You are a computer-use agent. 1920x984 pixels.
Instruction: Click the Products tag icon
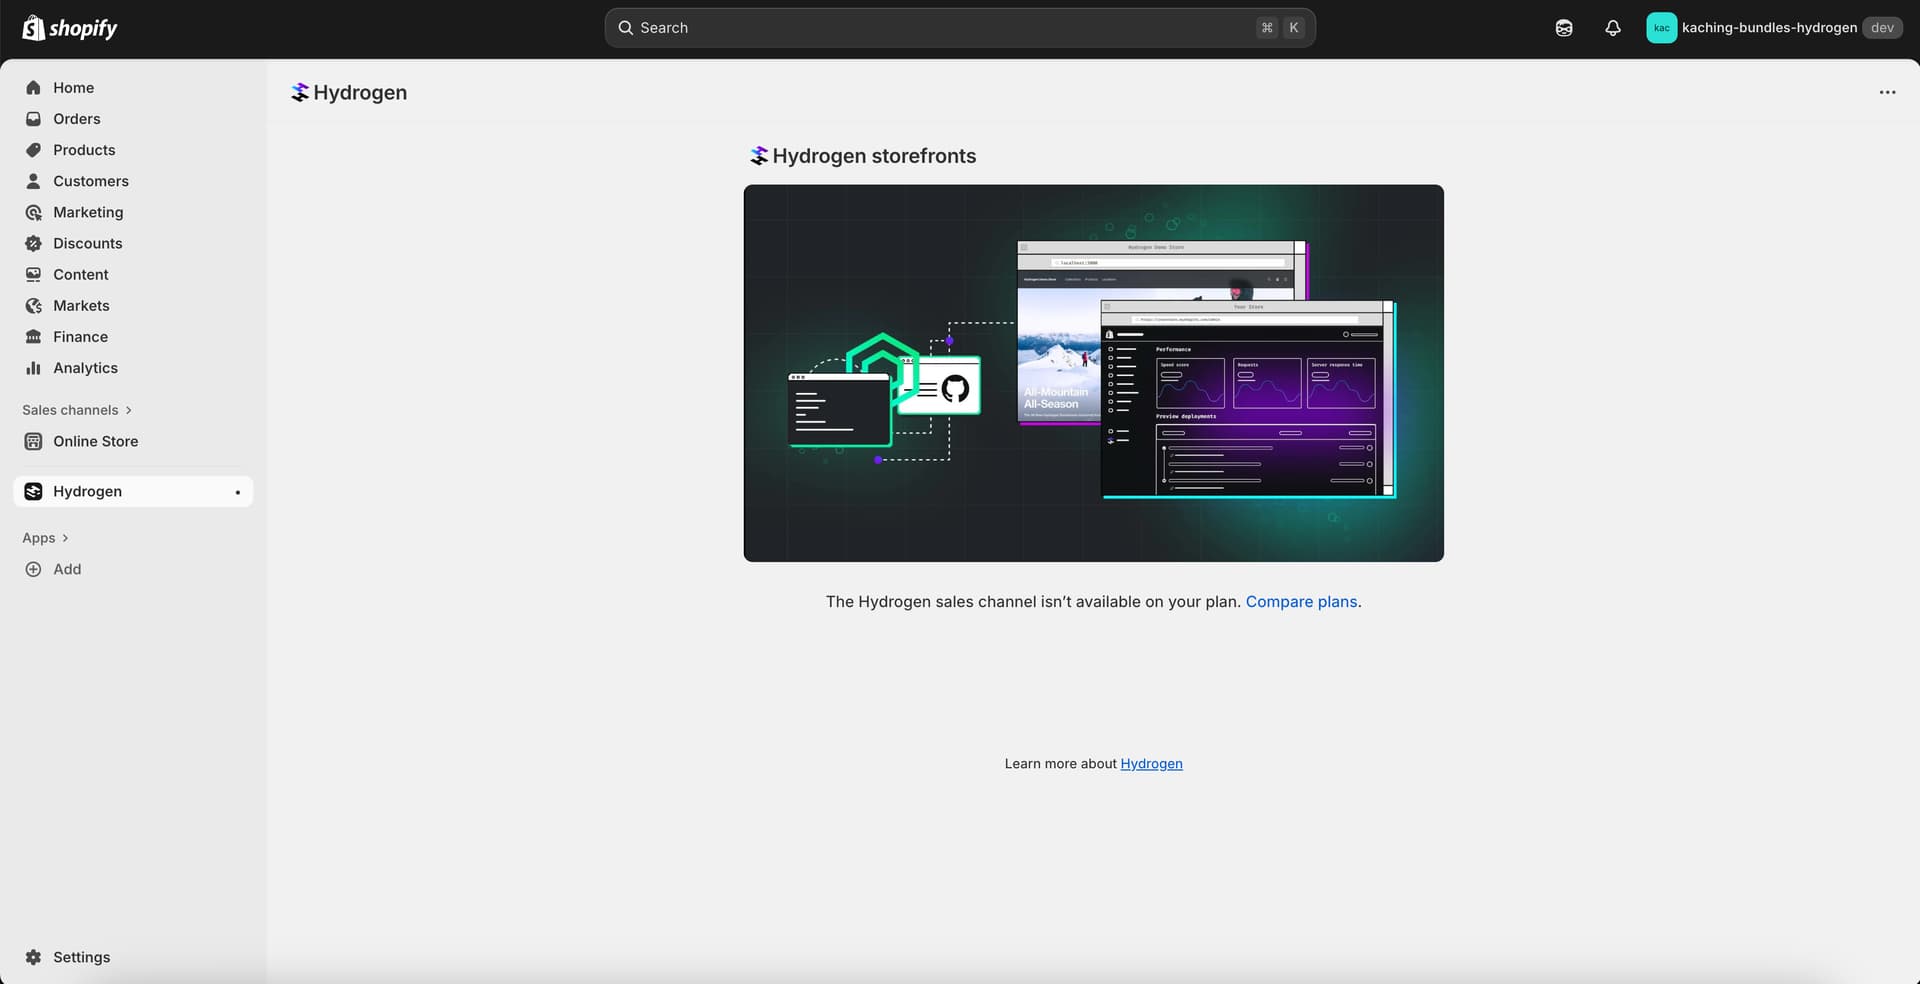pyautogui.click(x=33, y=150)
